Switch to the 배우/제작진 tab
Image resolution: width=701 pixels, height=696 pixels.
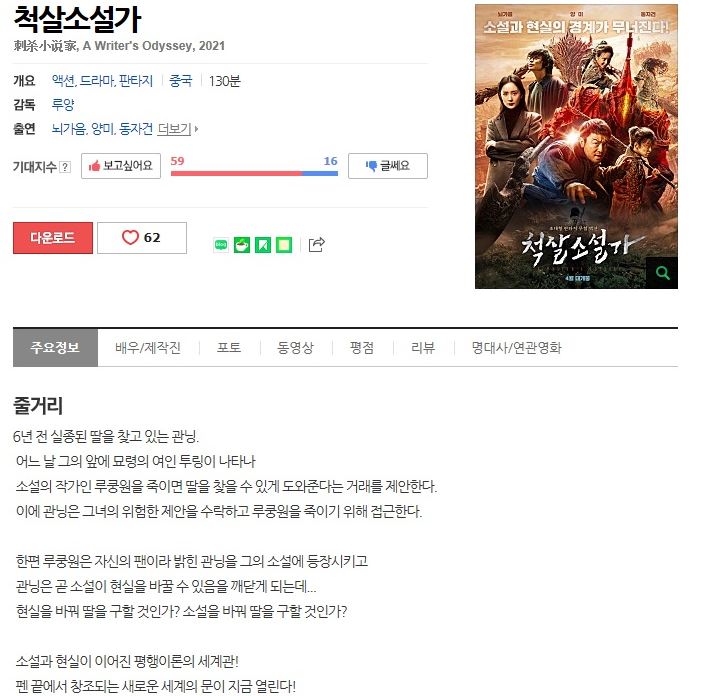148,347
